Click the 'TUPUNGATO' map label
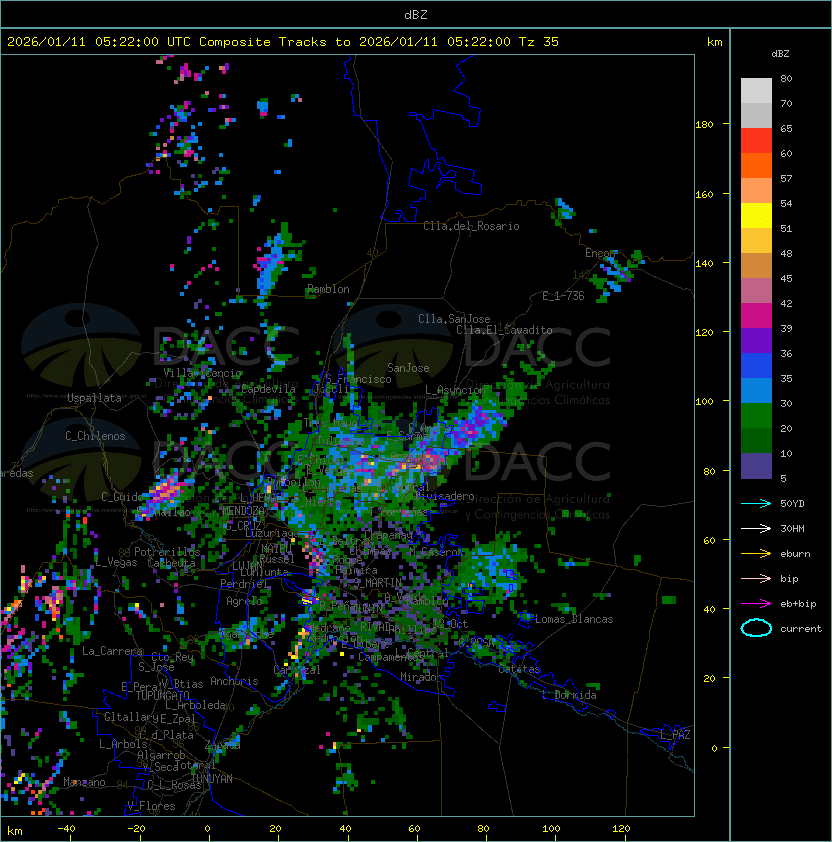 (x=162, y=696)
